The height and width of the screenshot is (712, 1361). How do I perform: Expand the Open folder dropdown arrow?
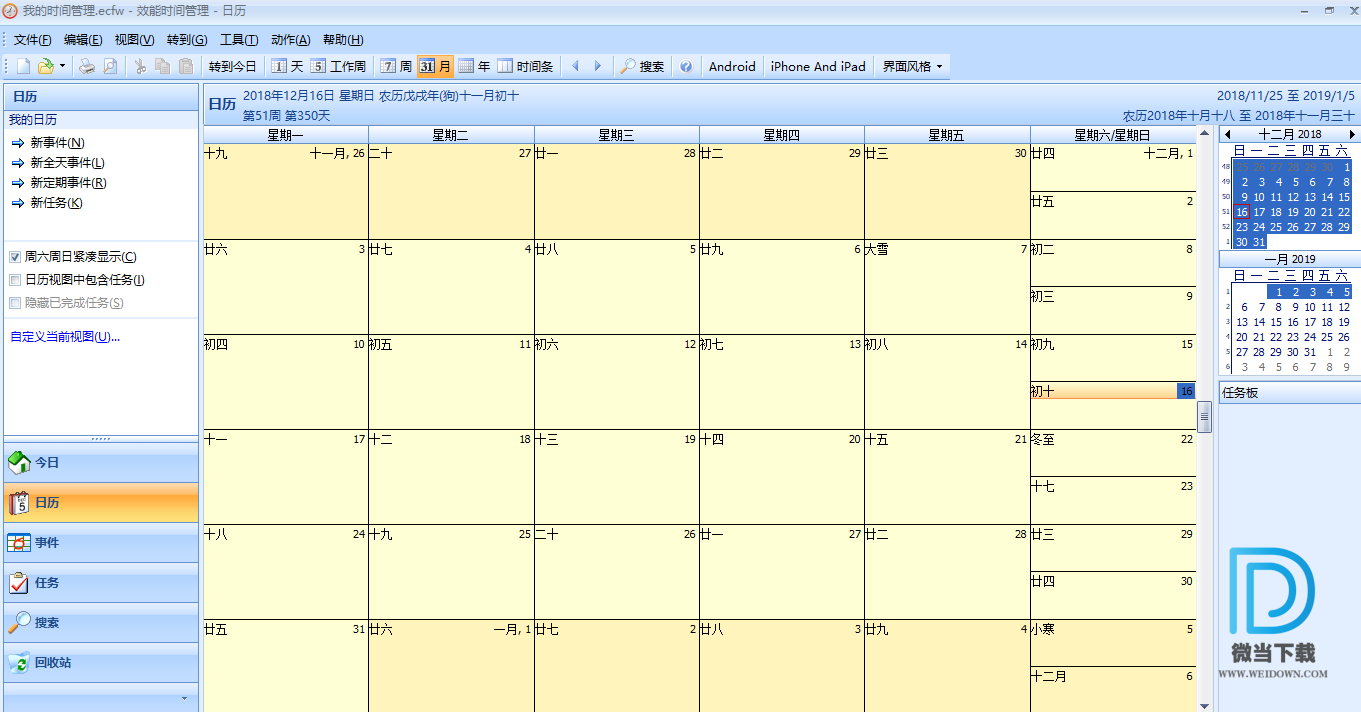pyautogui.click(x=62, y=66)
